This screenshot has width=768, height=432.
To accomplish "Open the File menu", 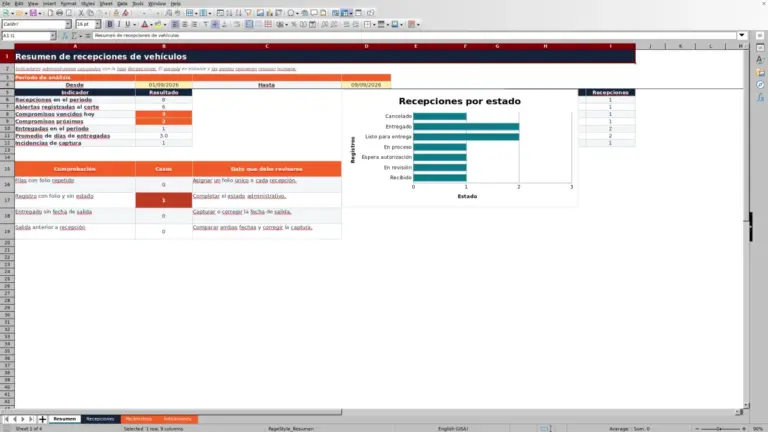I will pyautogui.click(x=5, y=3).
